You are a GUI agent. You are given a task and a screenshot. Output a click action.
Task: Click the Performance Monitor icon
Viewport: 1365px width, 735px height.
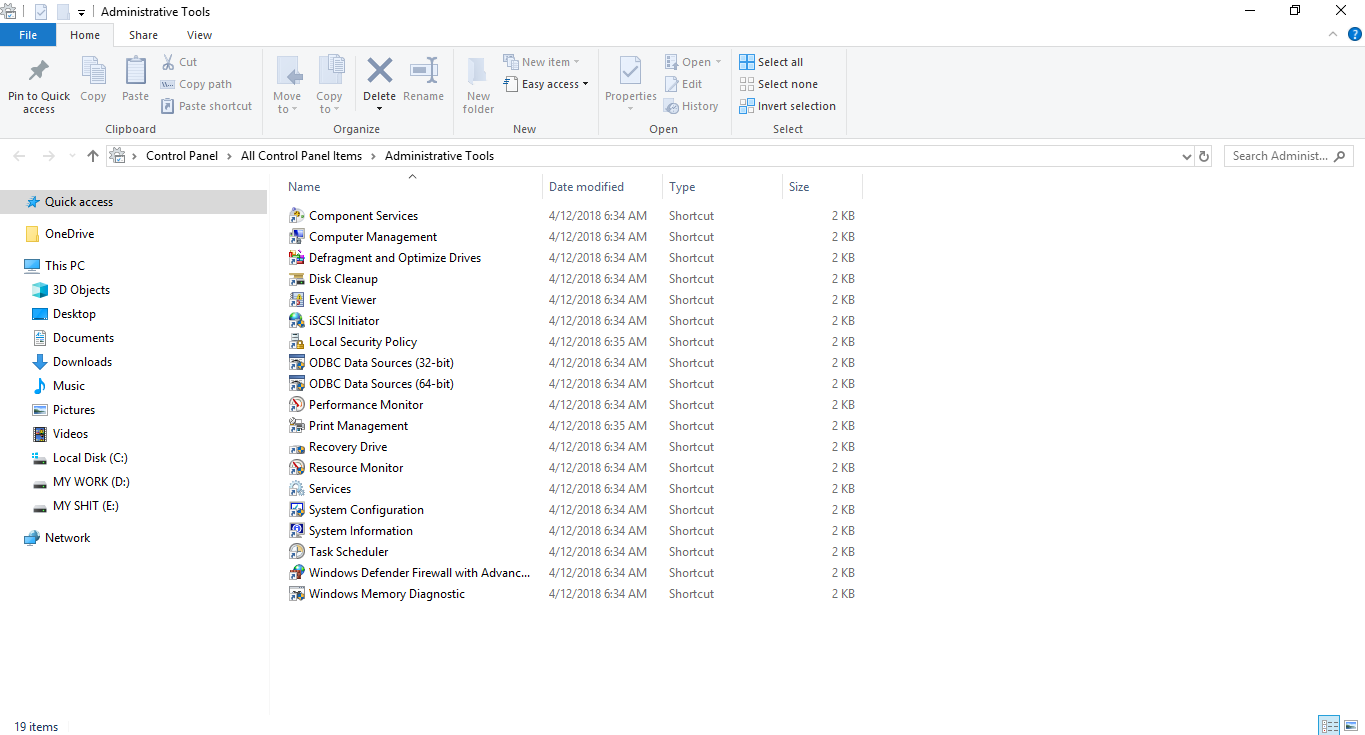pyautogui.click(x=296, y=405)
